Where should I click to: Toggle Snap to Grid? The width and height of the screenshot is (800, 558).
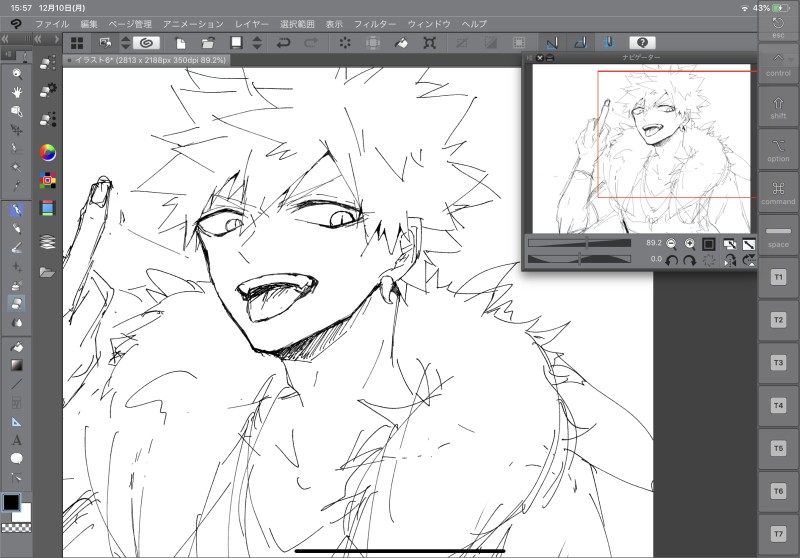[609, 43]
